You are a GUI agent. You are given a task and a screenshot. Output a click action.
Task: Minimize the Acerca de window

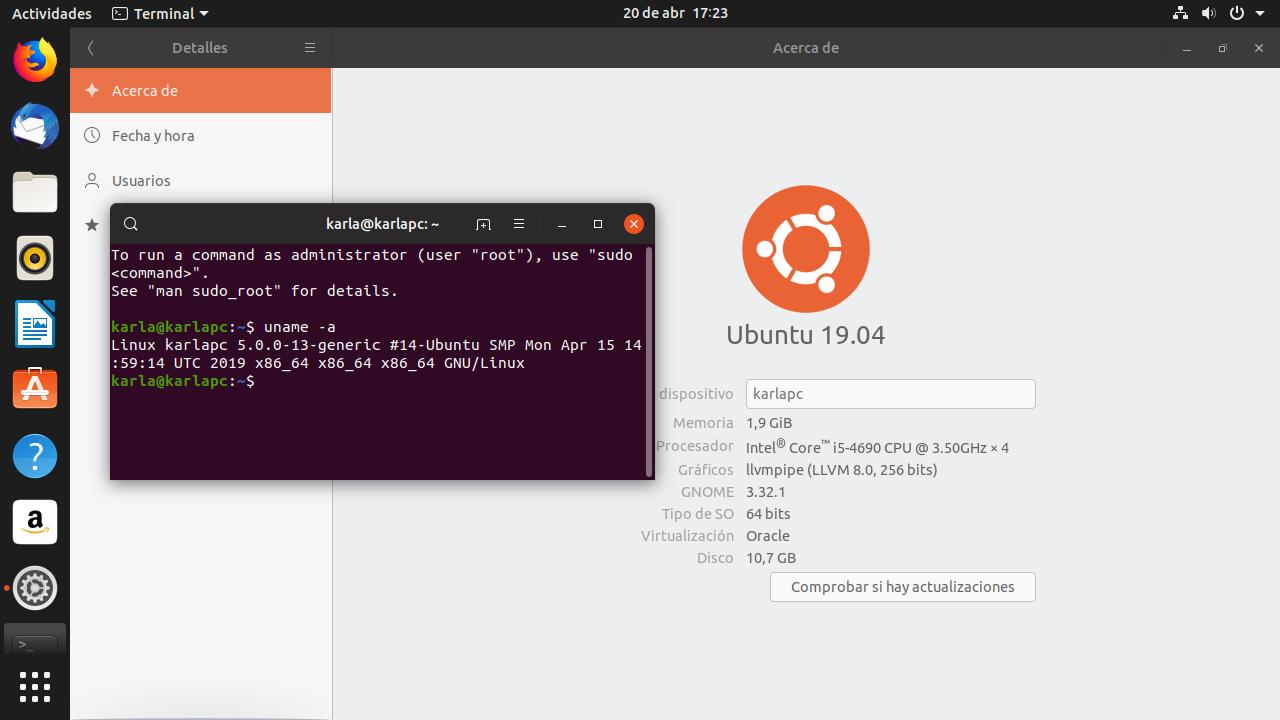pyautogui.click(x=1186, y=48)
